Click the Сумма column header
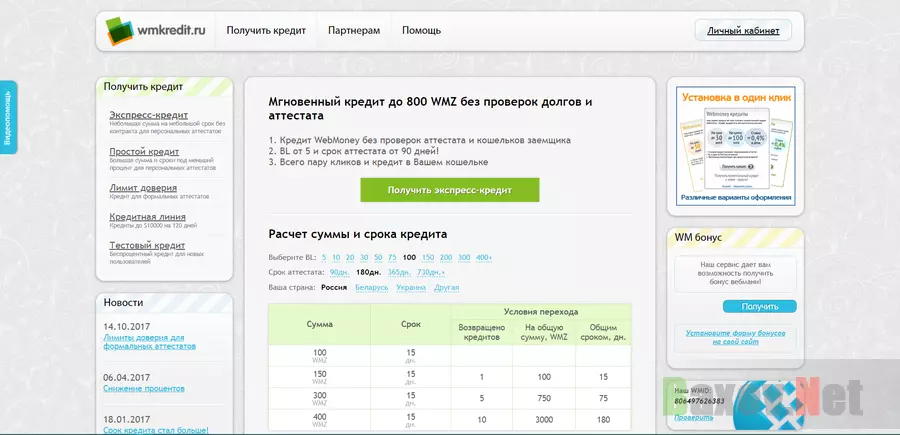900x435 pixels. 319,324
